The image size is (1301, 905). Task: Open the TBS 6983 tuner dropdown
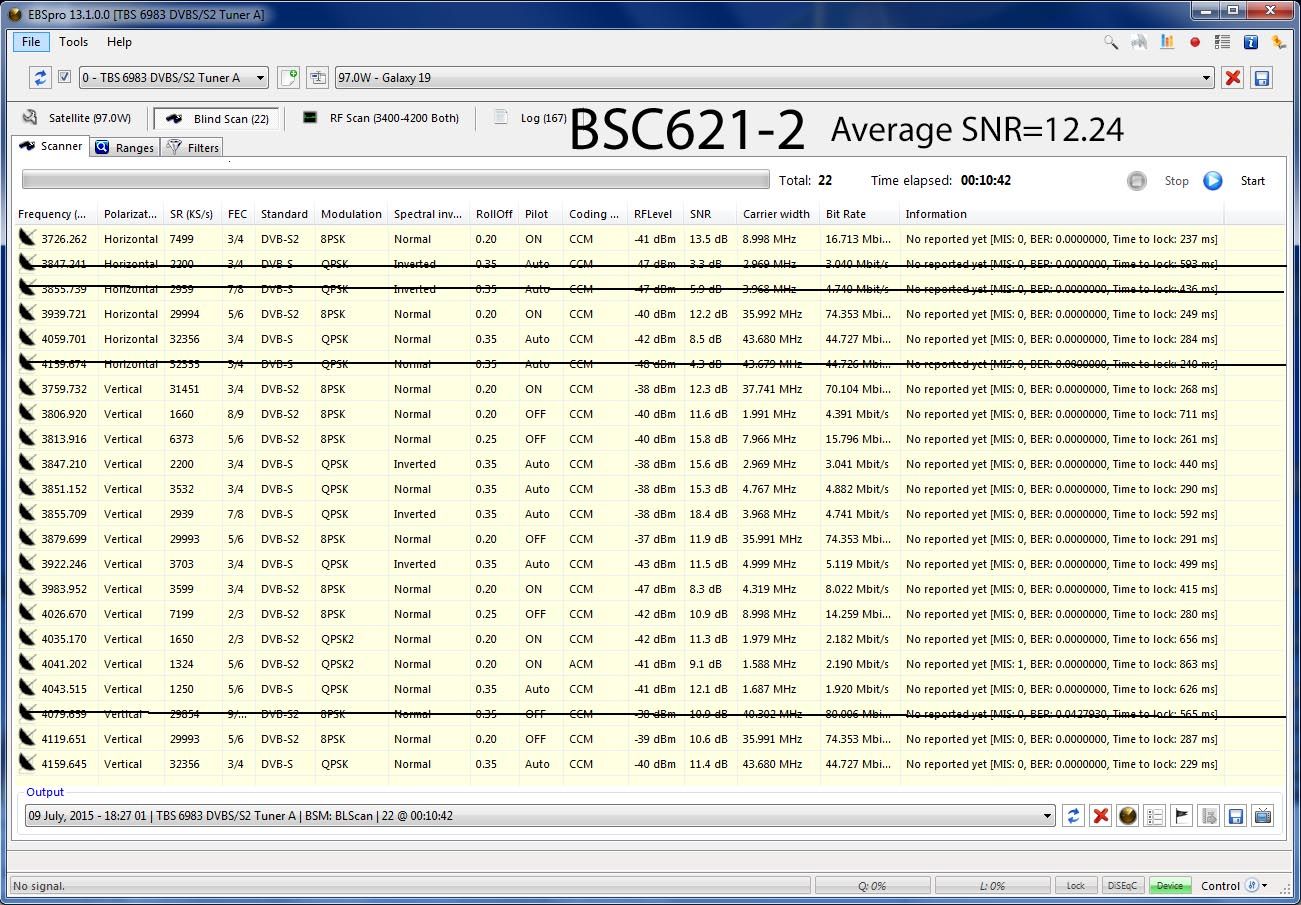(x=173, y=77)
